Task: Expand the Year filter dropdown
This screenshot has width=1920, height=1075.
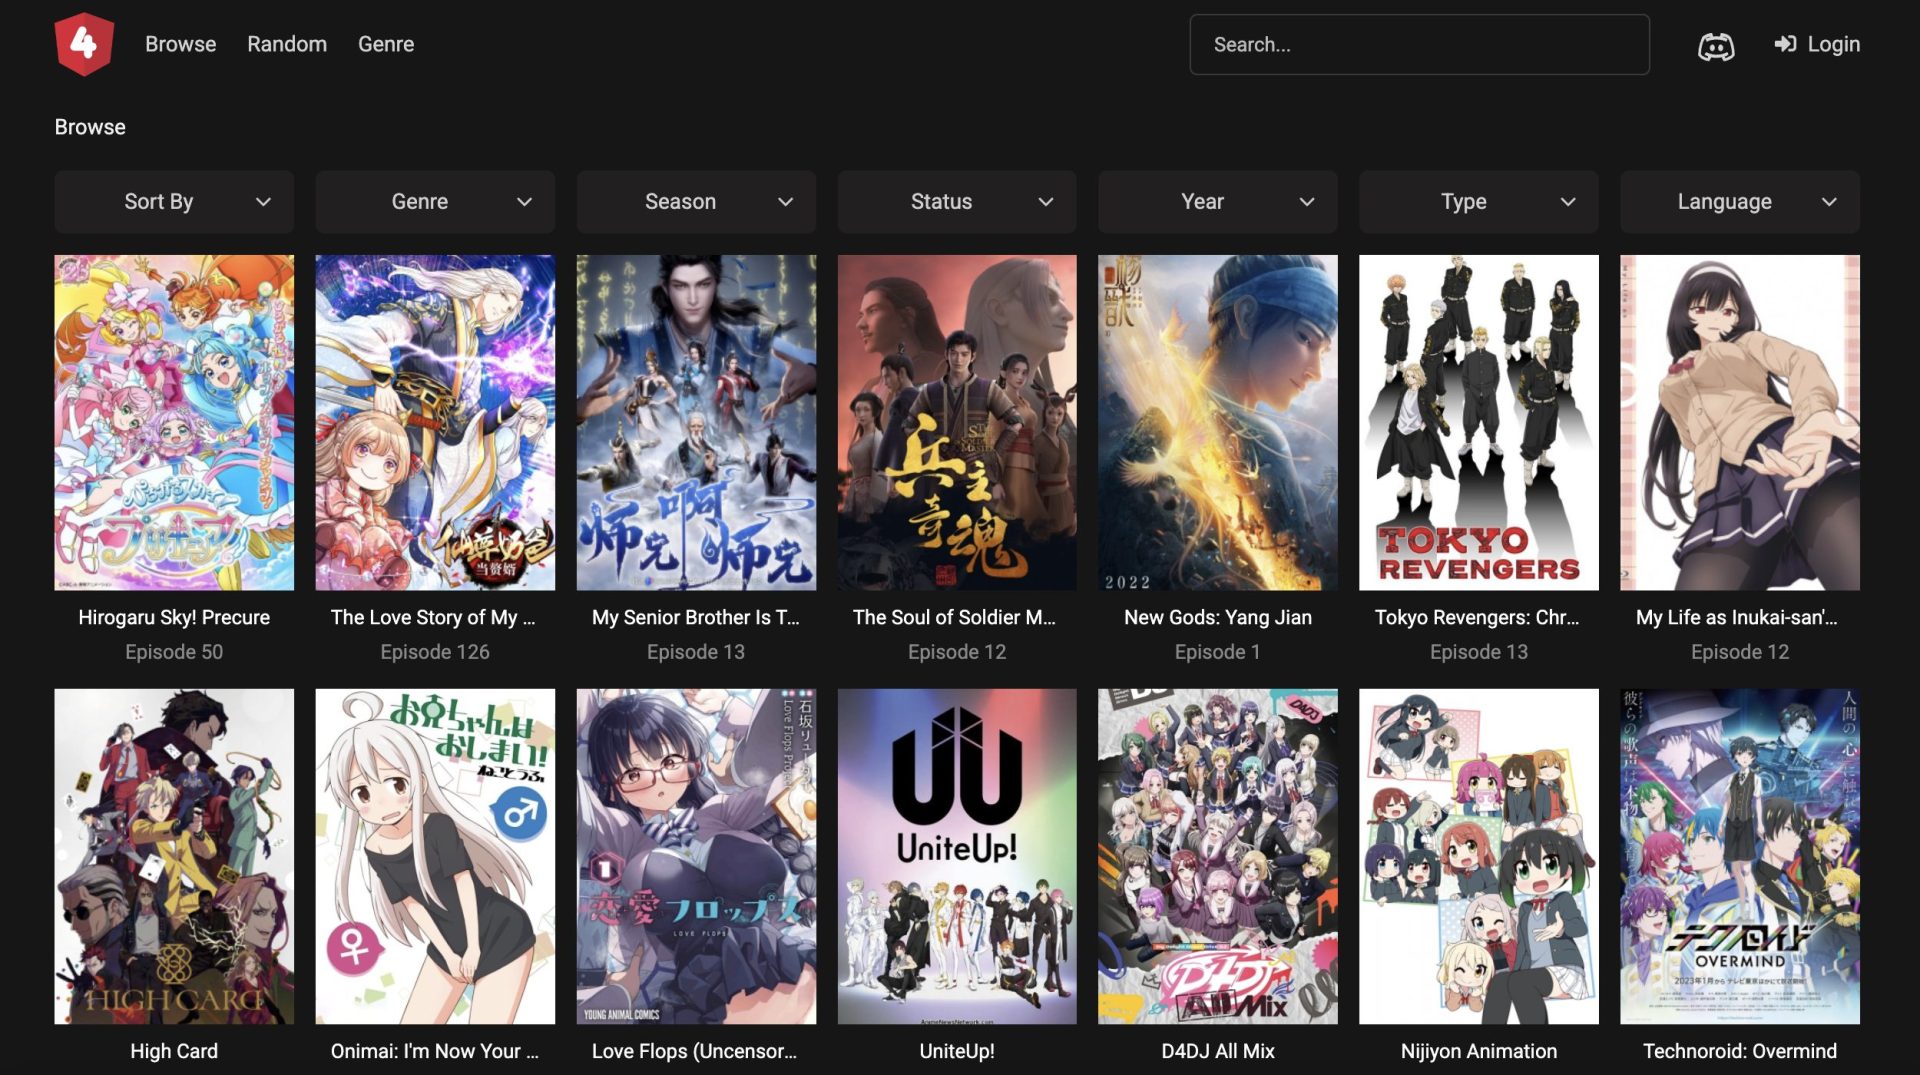Action: click(x=1218, y=201)
